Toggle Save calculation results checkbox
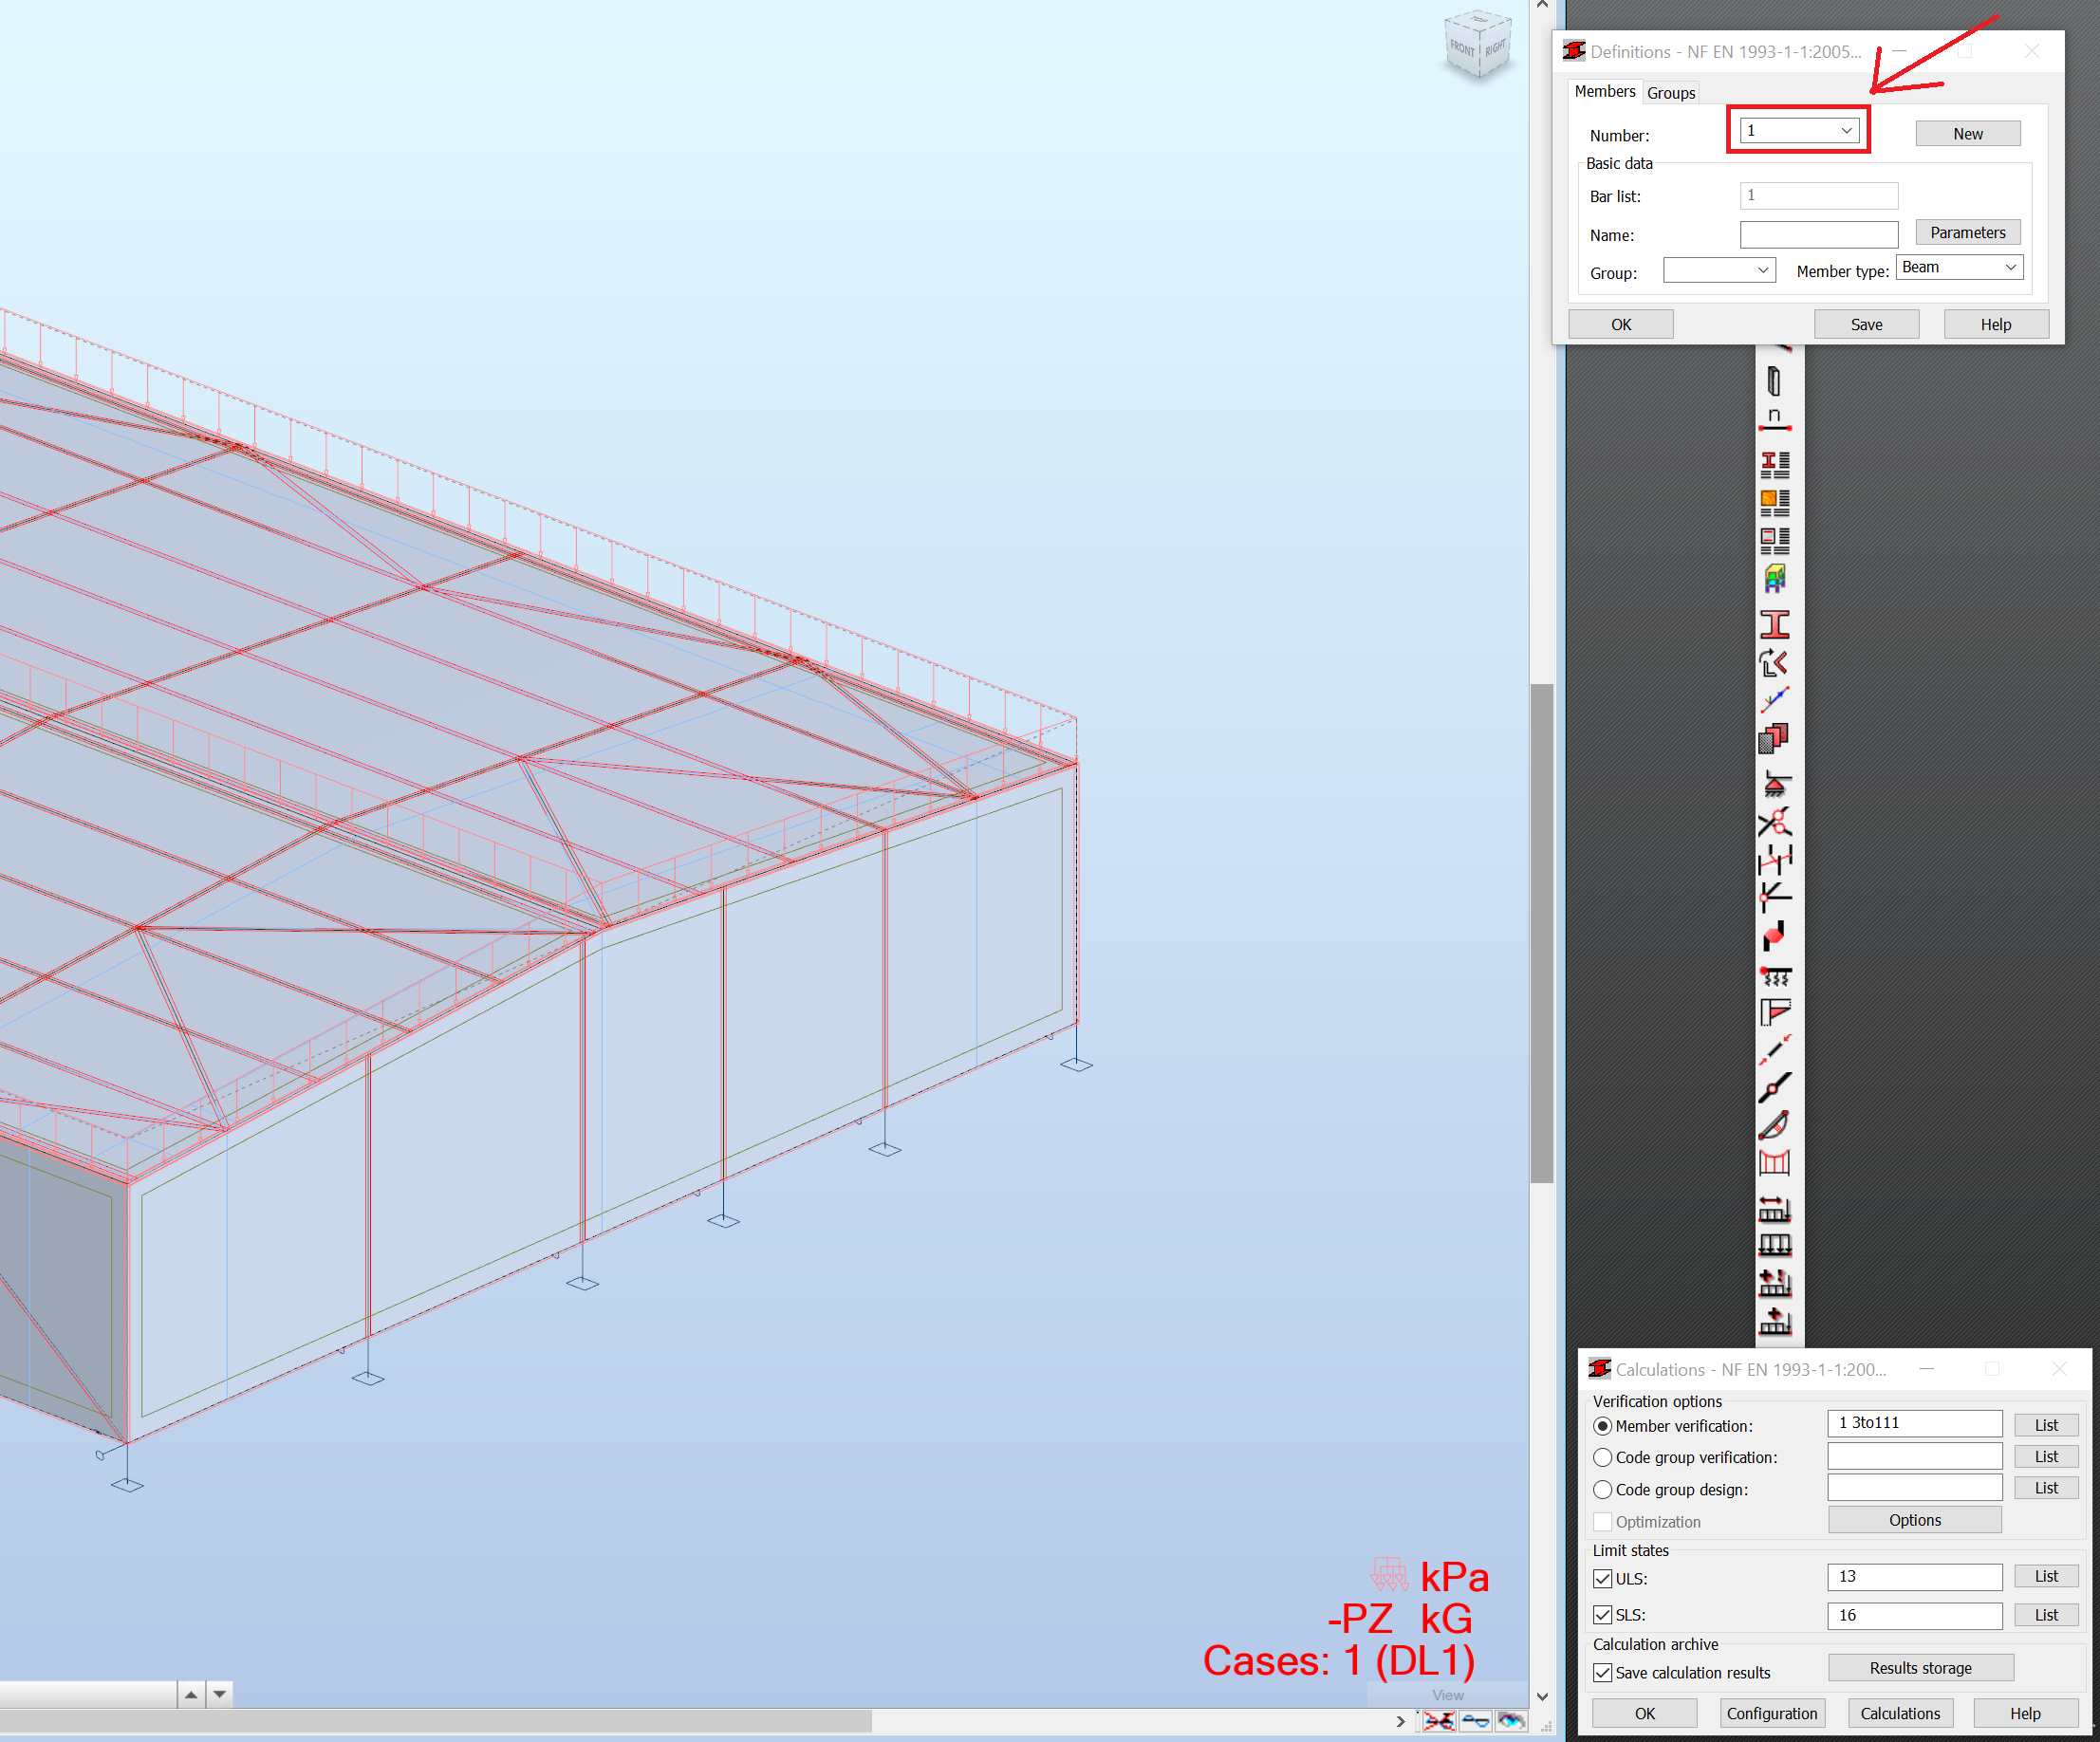 click(1603, 1673)
